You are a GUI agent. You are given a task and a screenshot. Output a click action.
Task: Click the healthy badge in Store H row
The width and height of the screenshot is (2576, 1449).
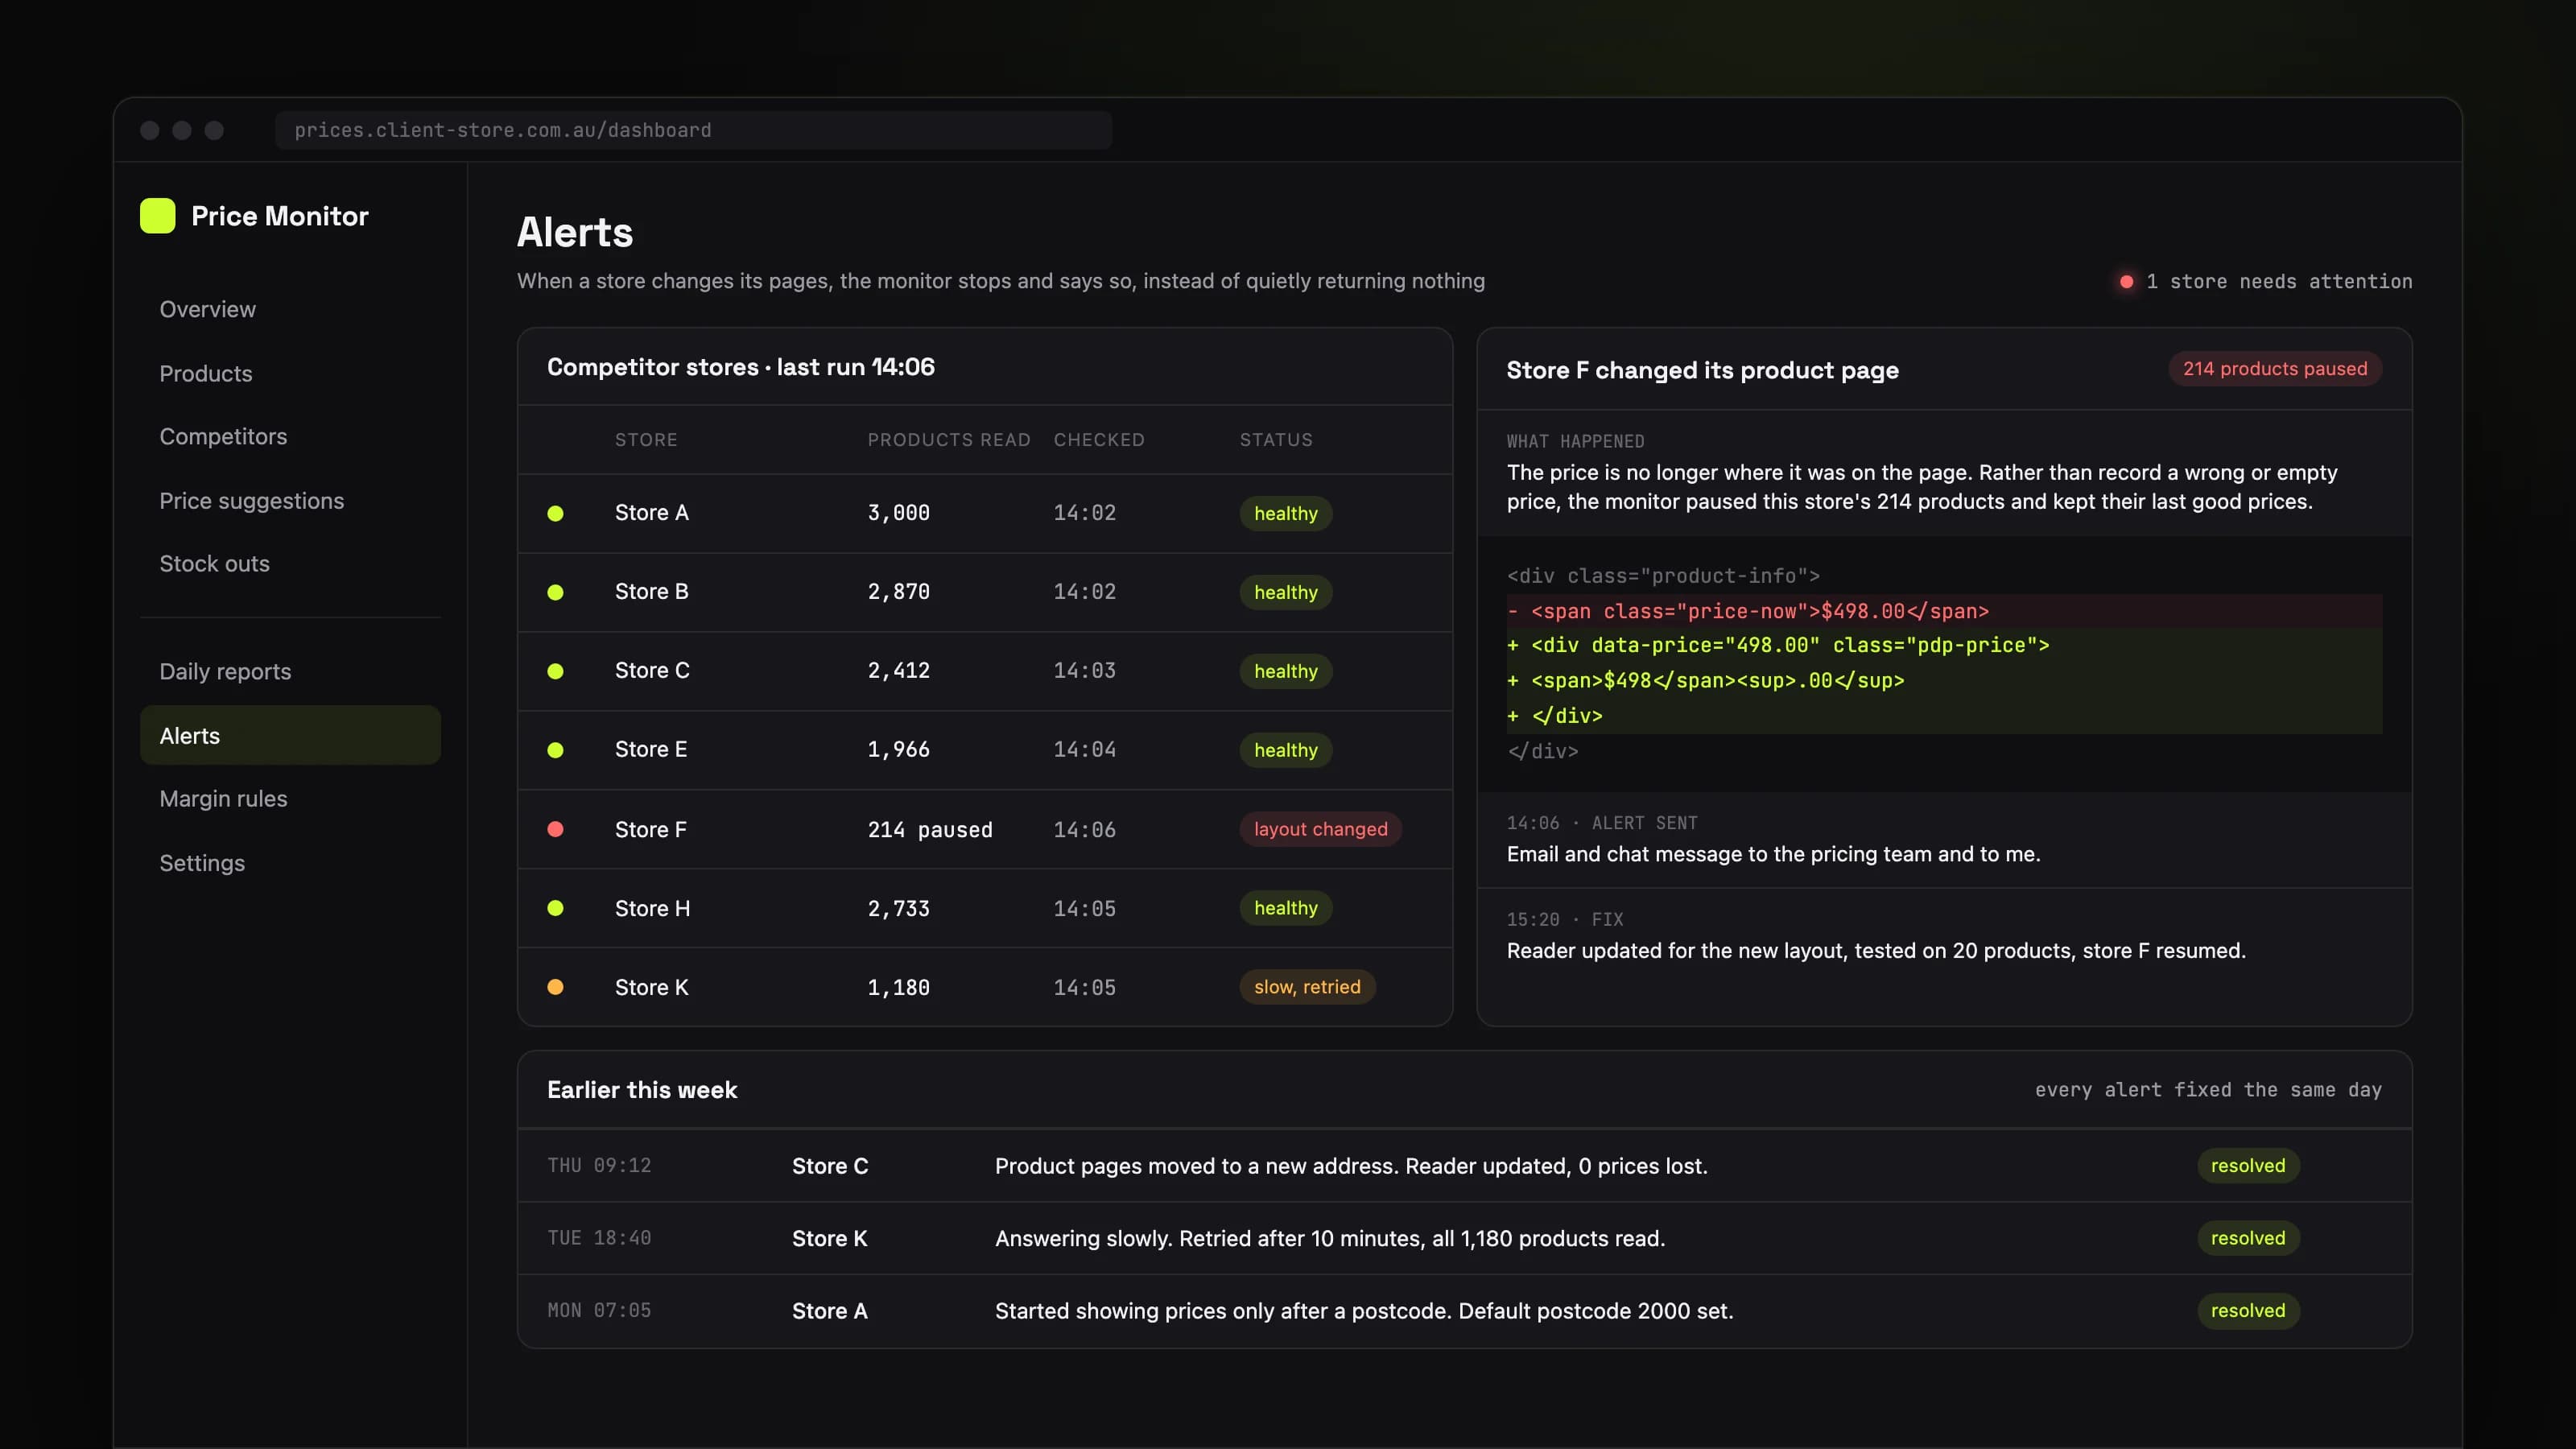click(1285, 908)
